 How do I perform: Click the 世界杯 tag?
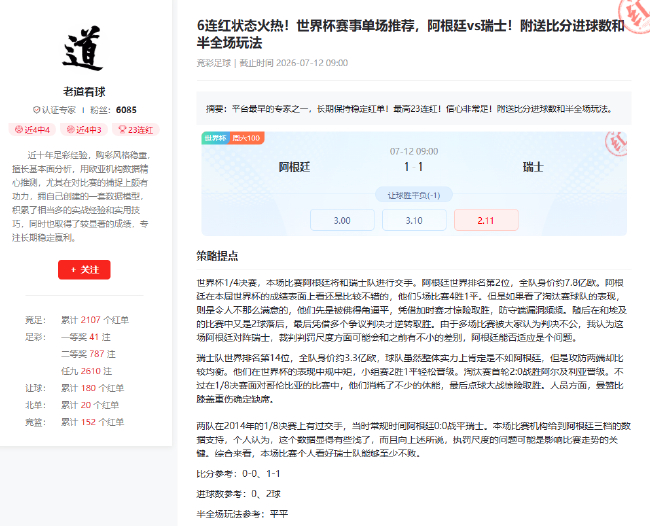pyautogui.click(x=215, y=138)
